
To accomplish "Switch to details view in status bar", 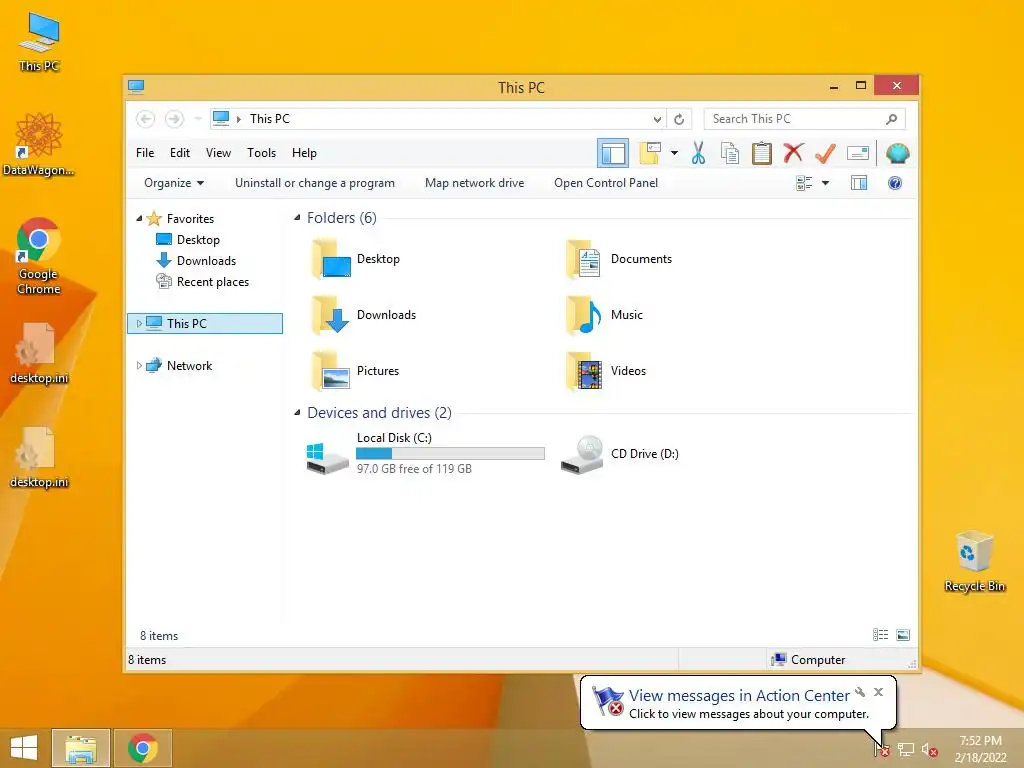I will (880, 635).
